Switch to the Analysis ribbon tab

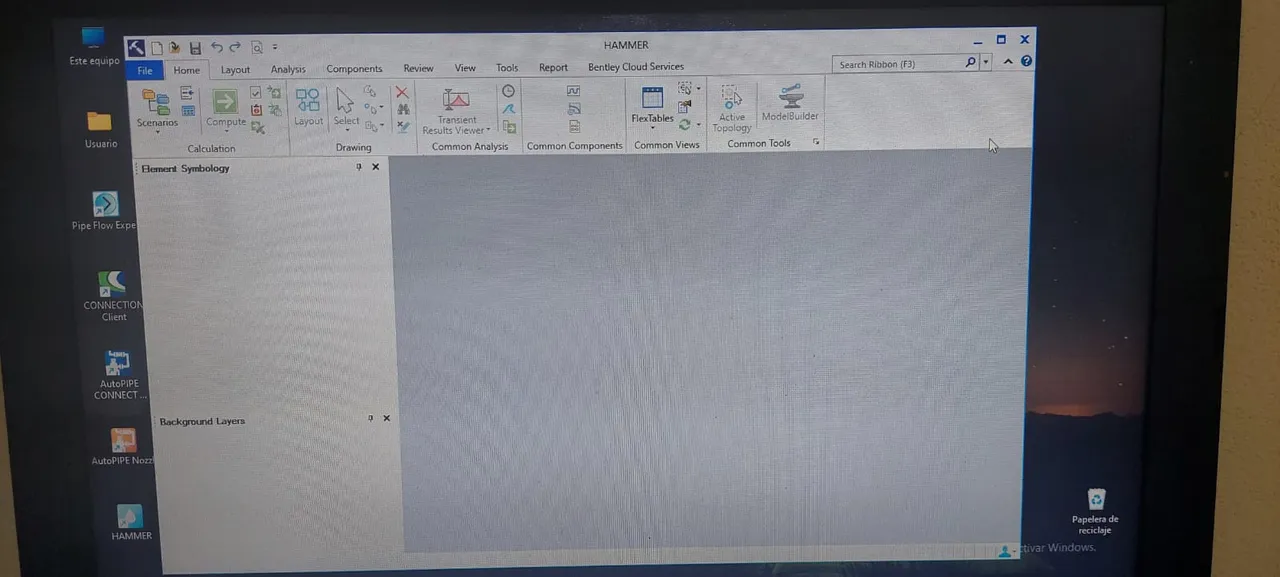[x=288, y=69]
